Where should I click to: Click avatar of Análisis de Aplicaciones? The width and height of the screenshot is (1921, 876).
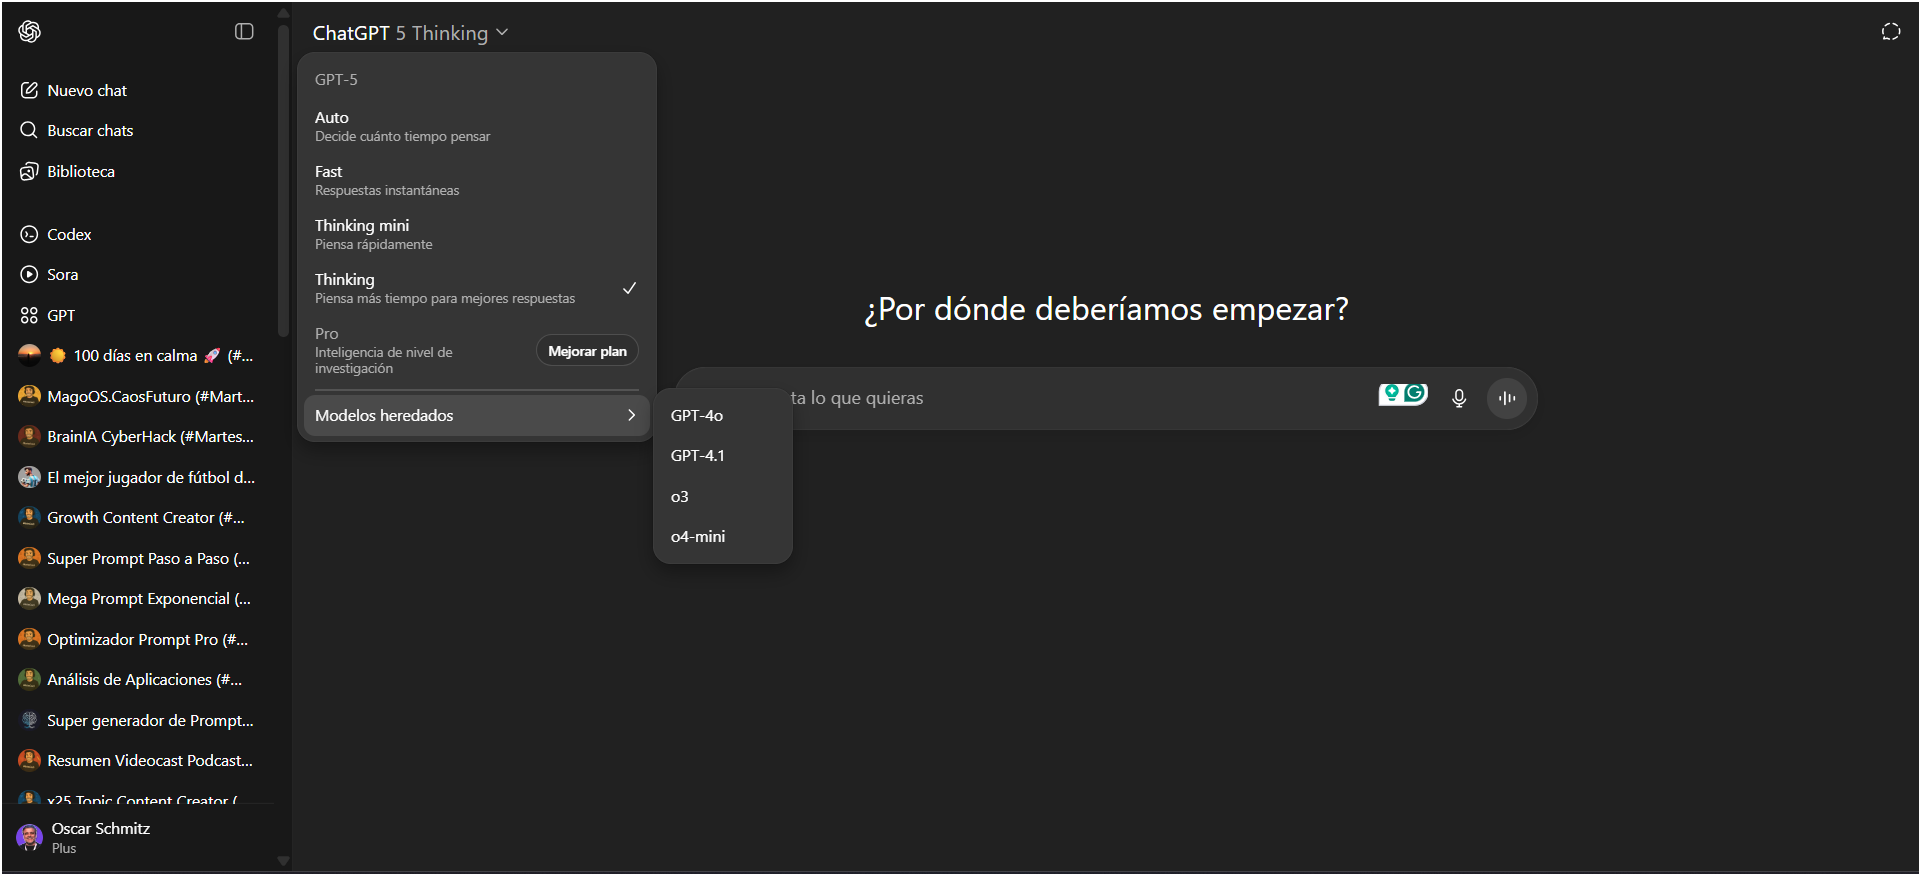(29, 679)
